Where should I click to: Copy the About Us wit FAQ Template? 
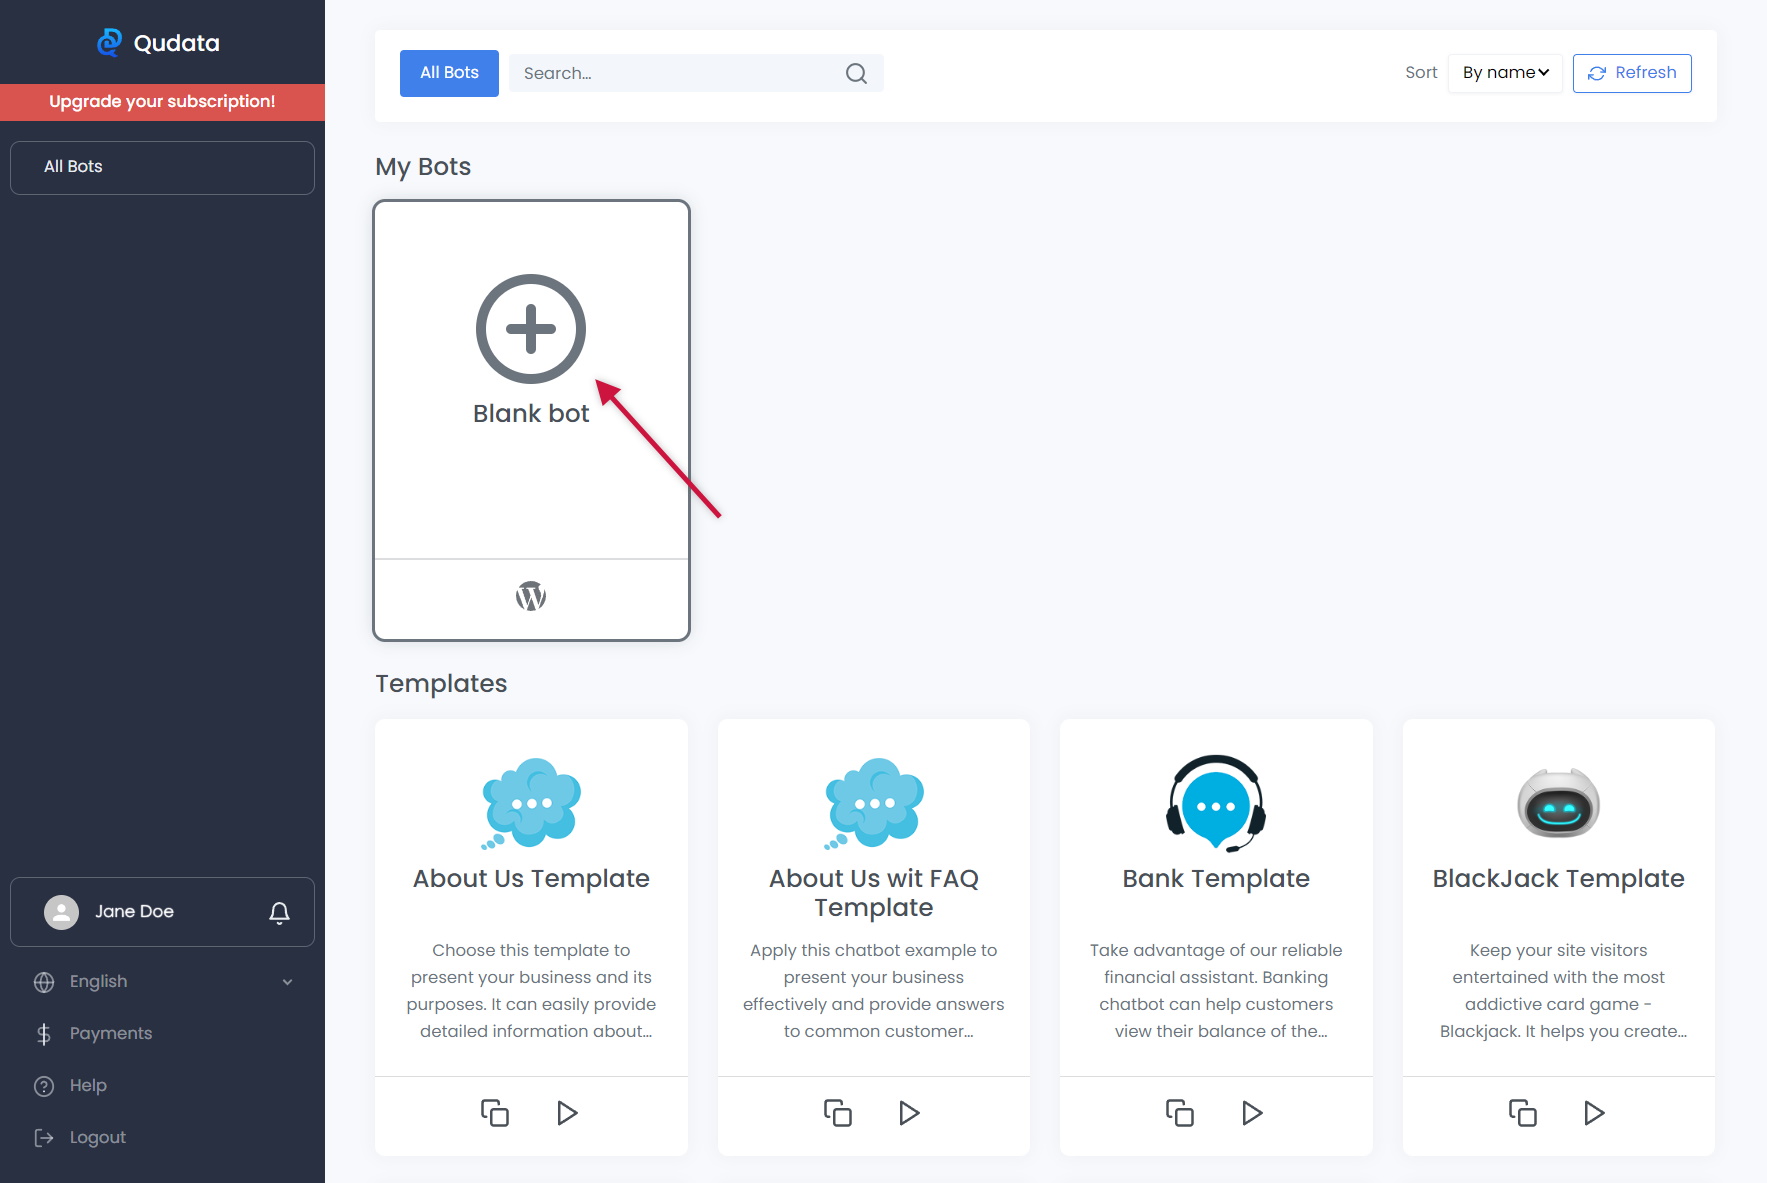coord(837,1113)
